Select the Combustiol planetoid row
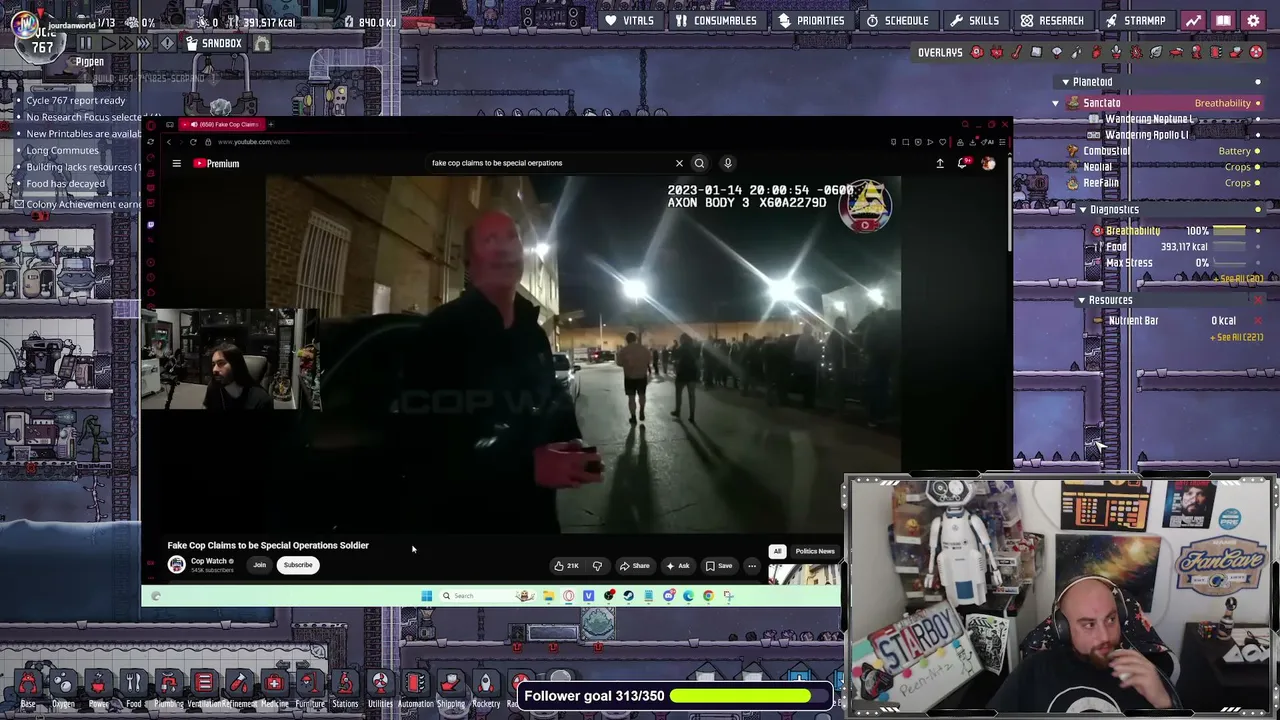The image size is (1280, 720). click(x=1163, y=151)
